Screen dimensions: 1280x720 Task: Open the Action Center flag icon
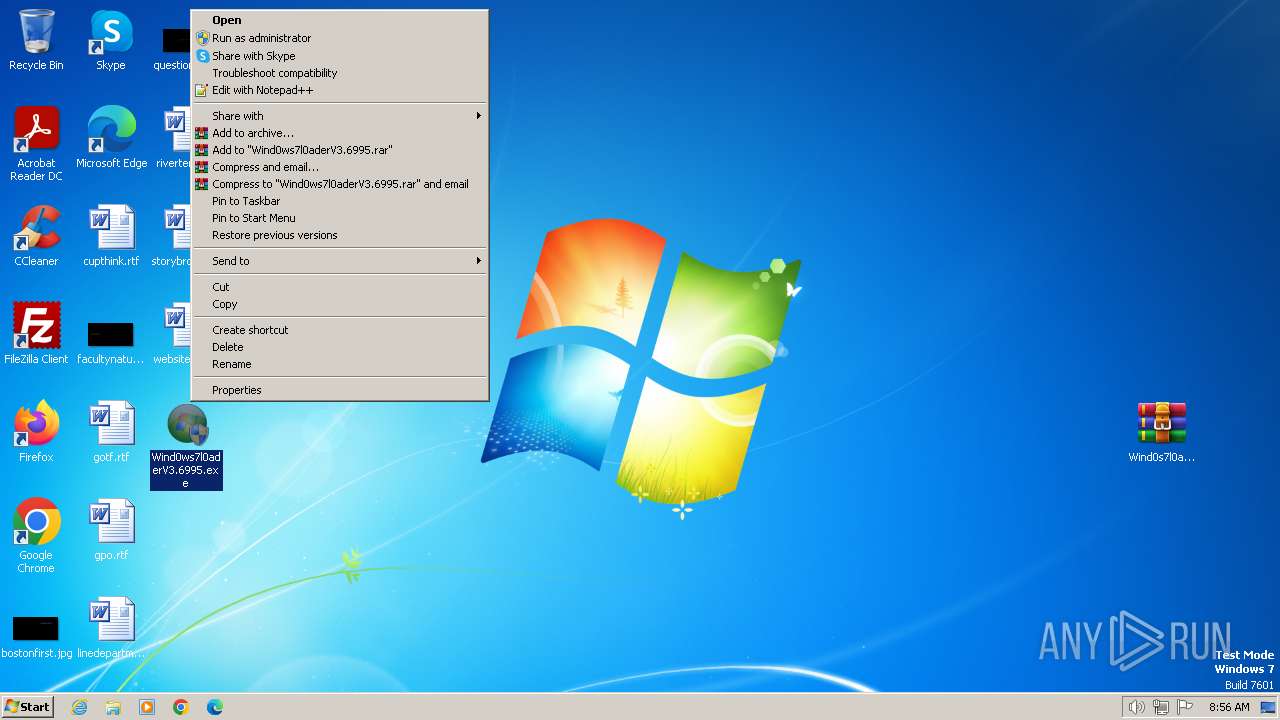(1185, 707)
